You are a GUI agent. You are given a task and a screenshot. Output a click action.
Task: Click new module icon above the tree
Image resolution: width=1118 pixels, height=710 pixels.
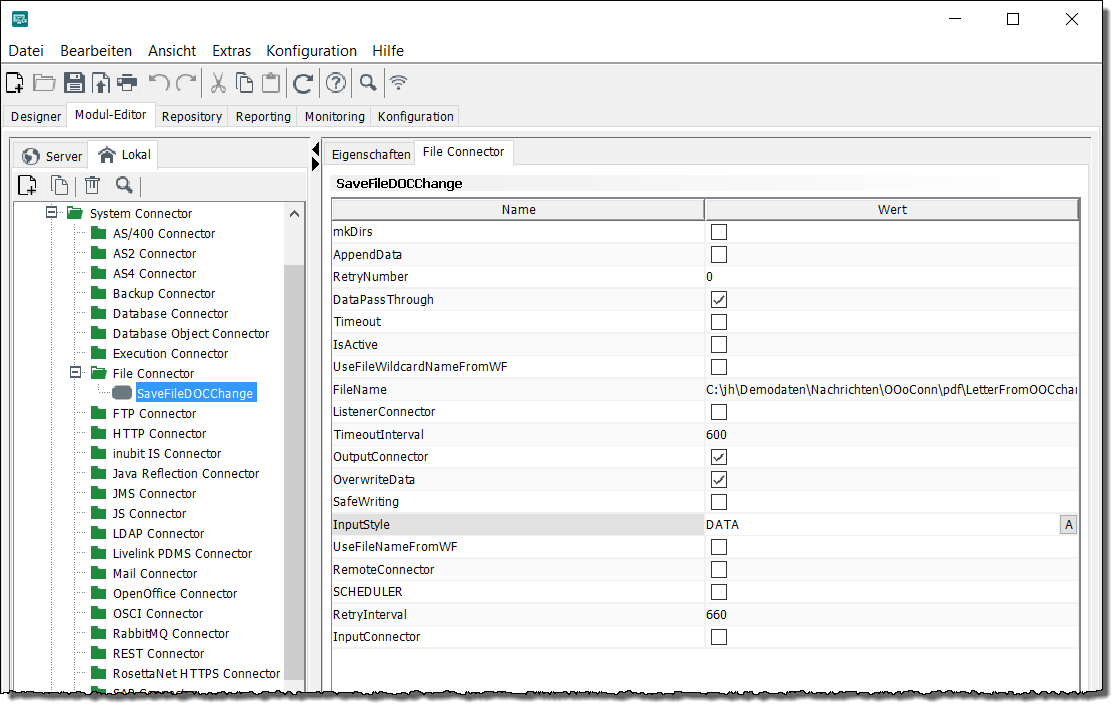tap(28, 185)
